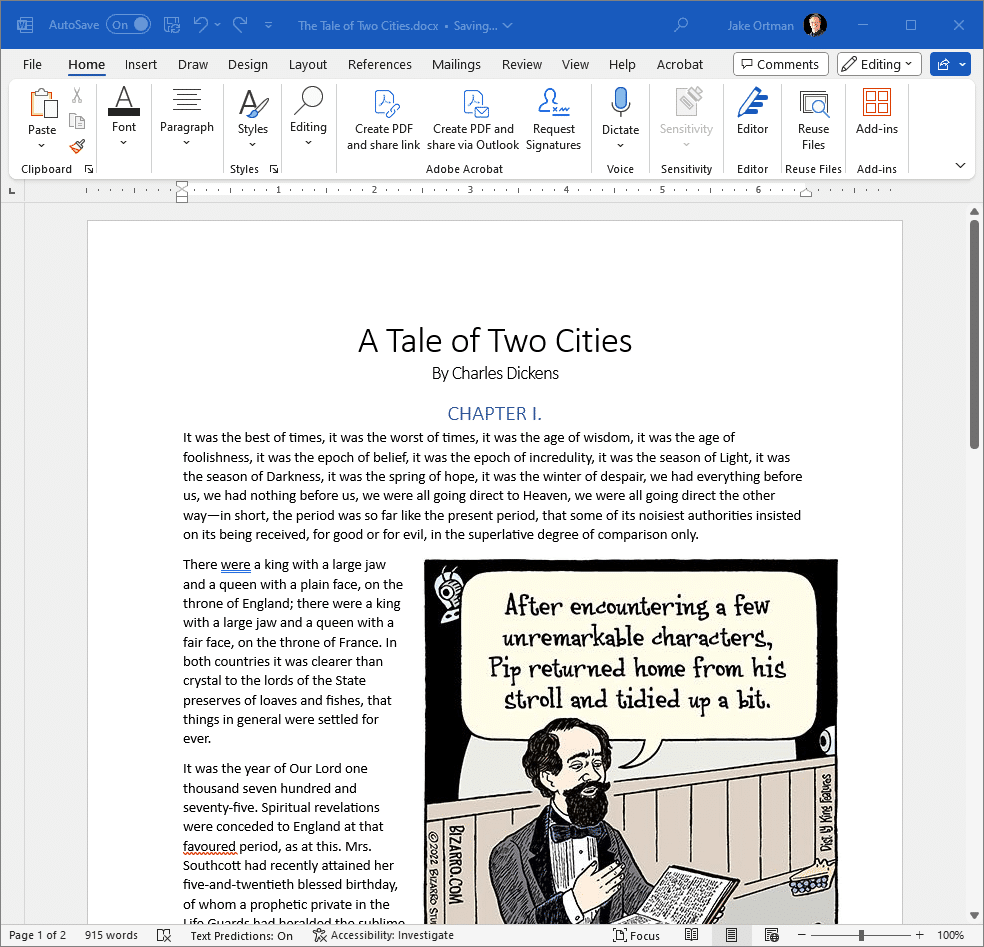Switch to Web Layout view

[x=771, y=935]
